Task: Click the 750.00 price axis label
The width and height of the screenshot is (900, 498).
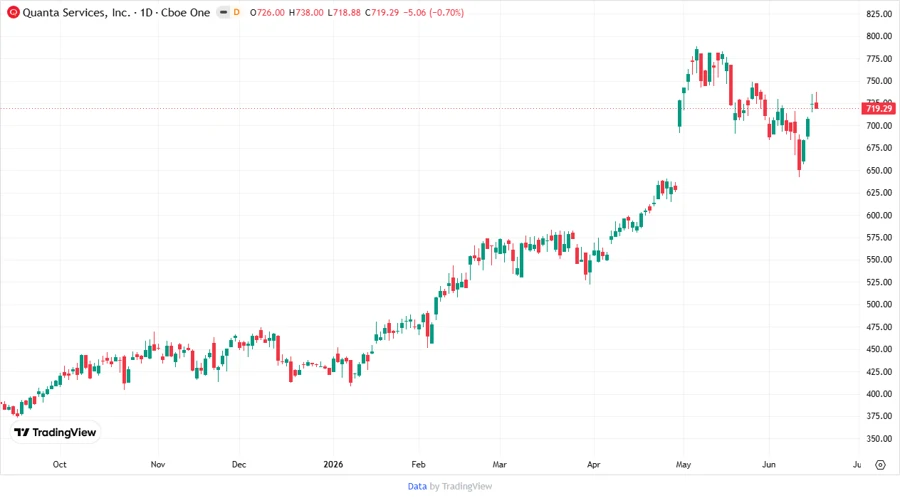Action: click(879, 81)
